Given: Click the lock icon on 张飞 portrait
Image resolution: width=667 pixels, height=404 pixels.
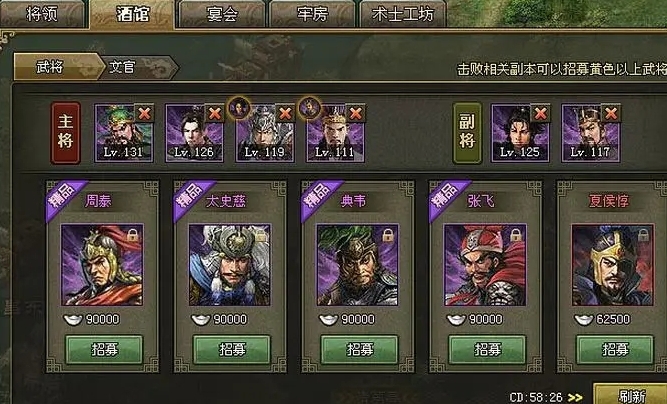Looking at the screenshot, I should click(x=515, y=235).
